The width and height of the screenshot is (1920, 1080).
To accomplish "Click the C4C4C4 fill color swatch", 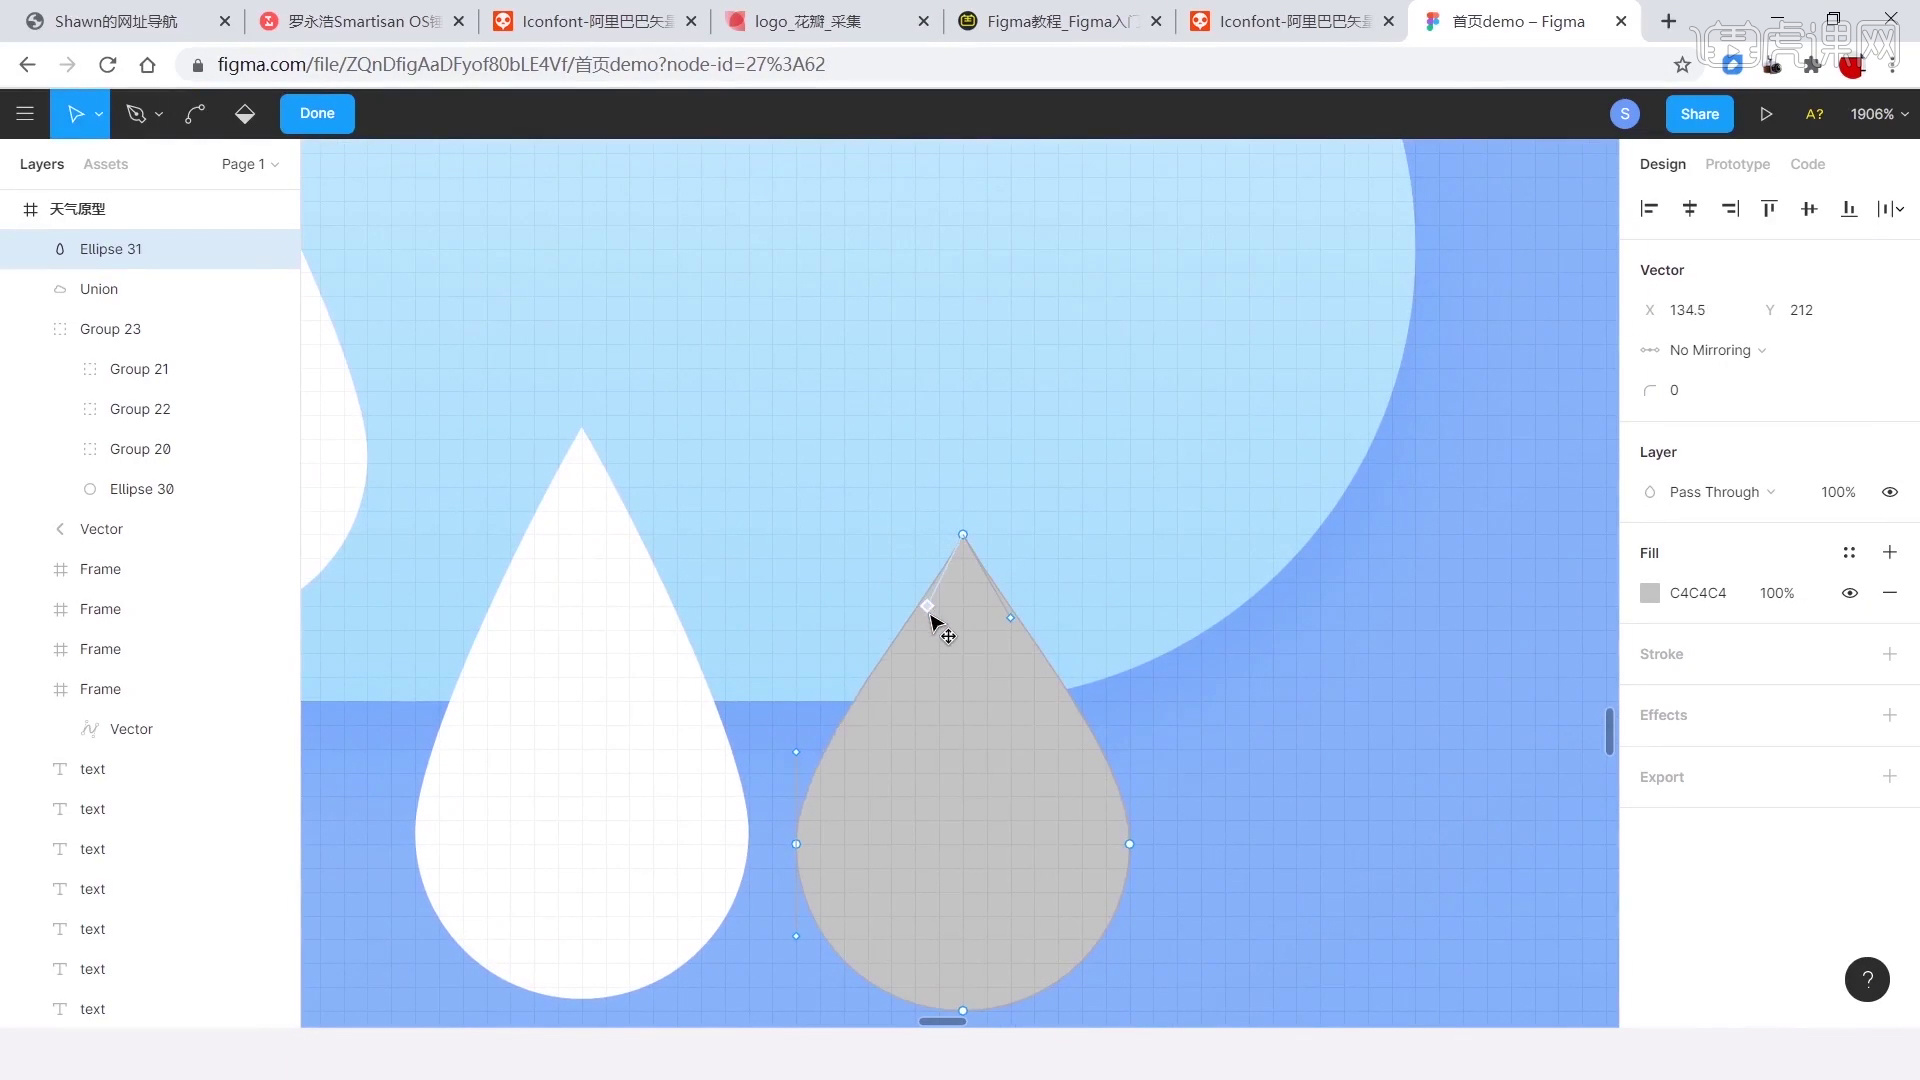I will pyautogui.click(x=1650, y=592).
